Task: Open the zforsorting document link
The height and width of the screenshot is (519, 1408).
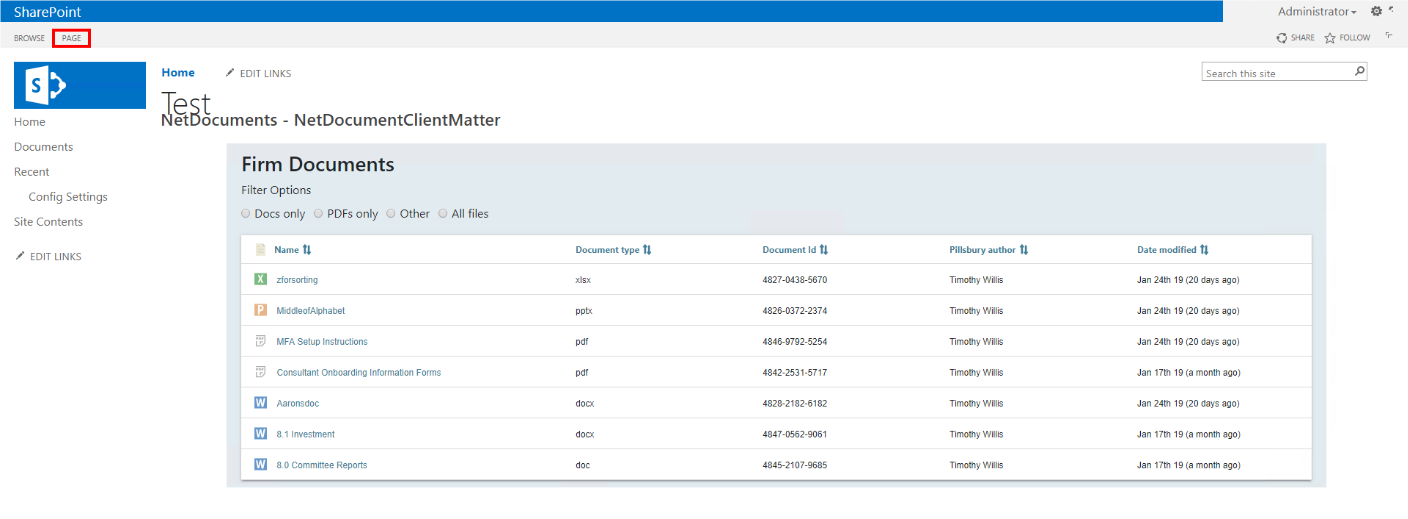Action: [x=297, y=280]
